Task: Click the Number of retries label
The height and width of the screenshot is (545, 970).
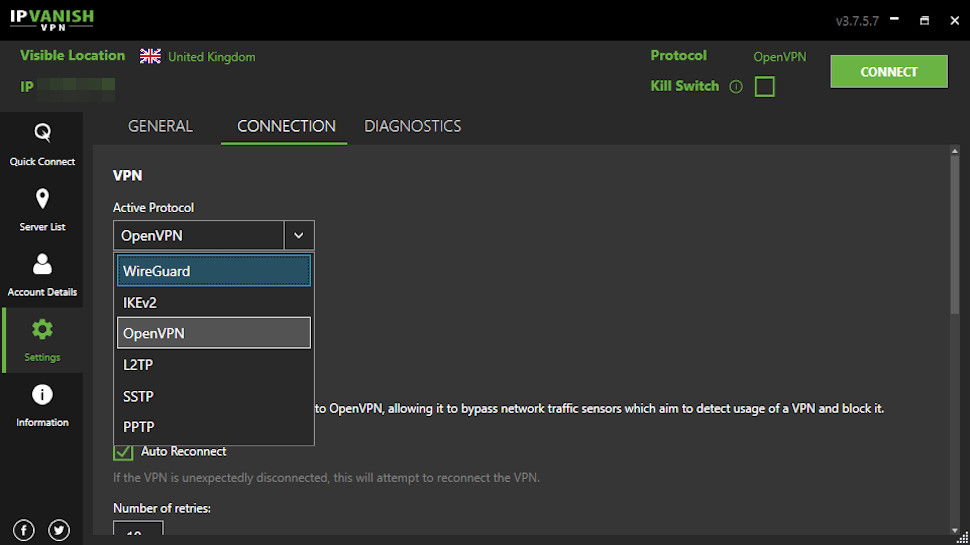Action: coord(162,509)
